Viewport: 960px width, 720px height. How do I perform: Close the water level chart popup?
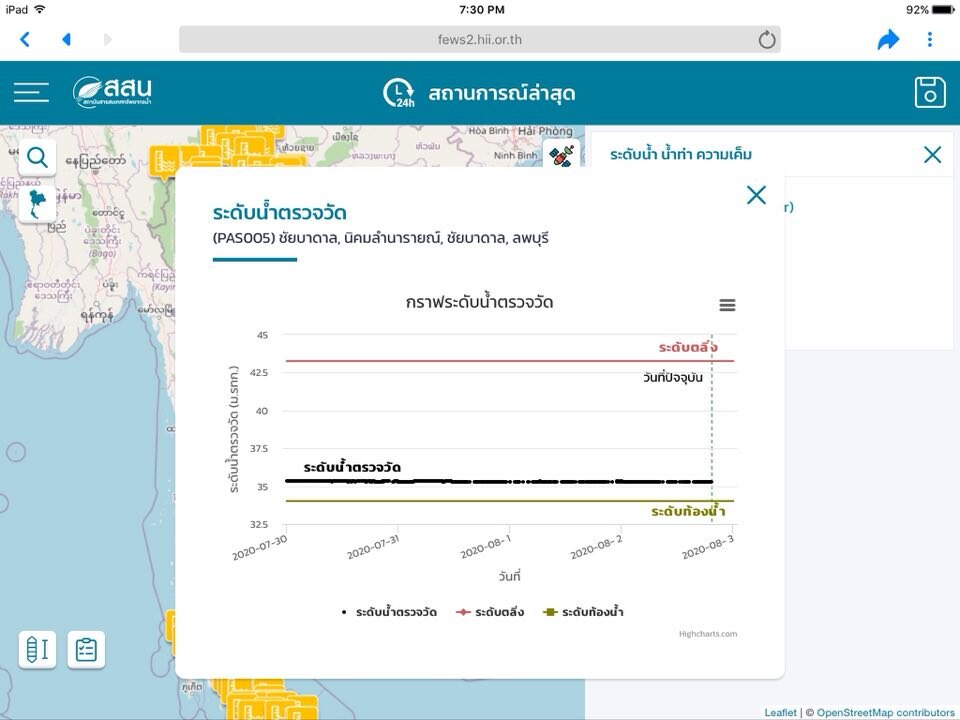point(756,195)
